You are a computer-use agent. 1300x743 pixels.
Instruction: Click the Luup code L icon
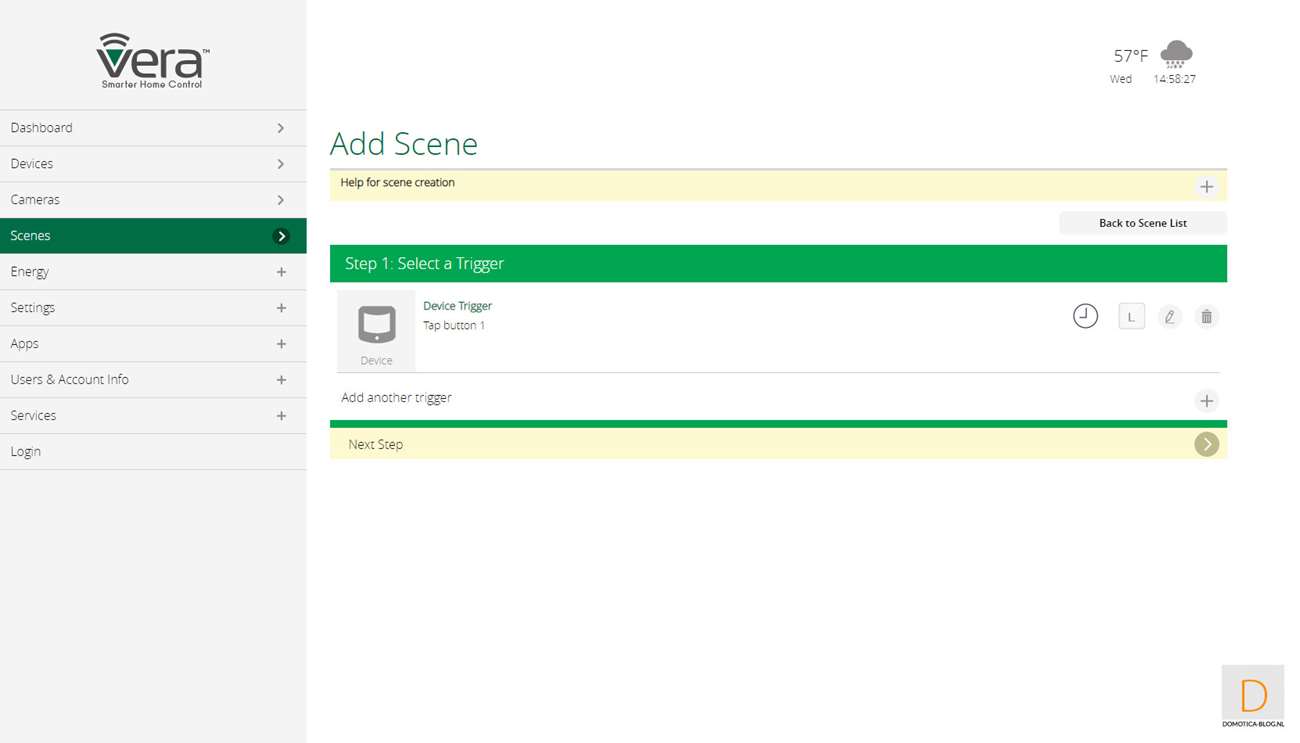pos(1131,317)
